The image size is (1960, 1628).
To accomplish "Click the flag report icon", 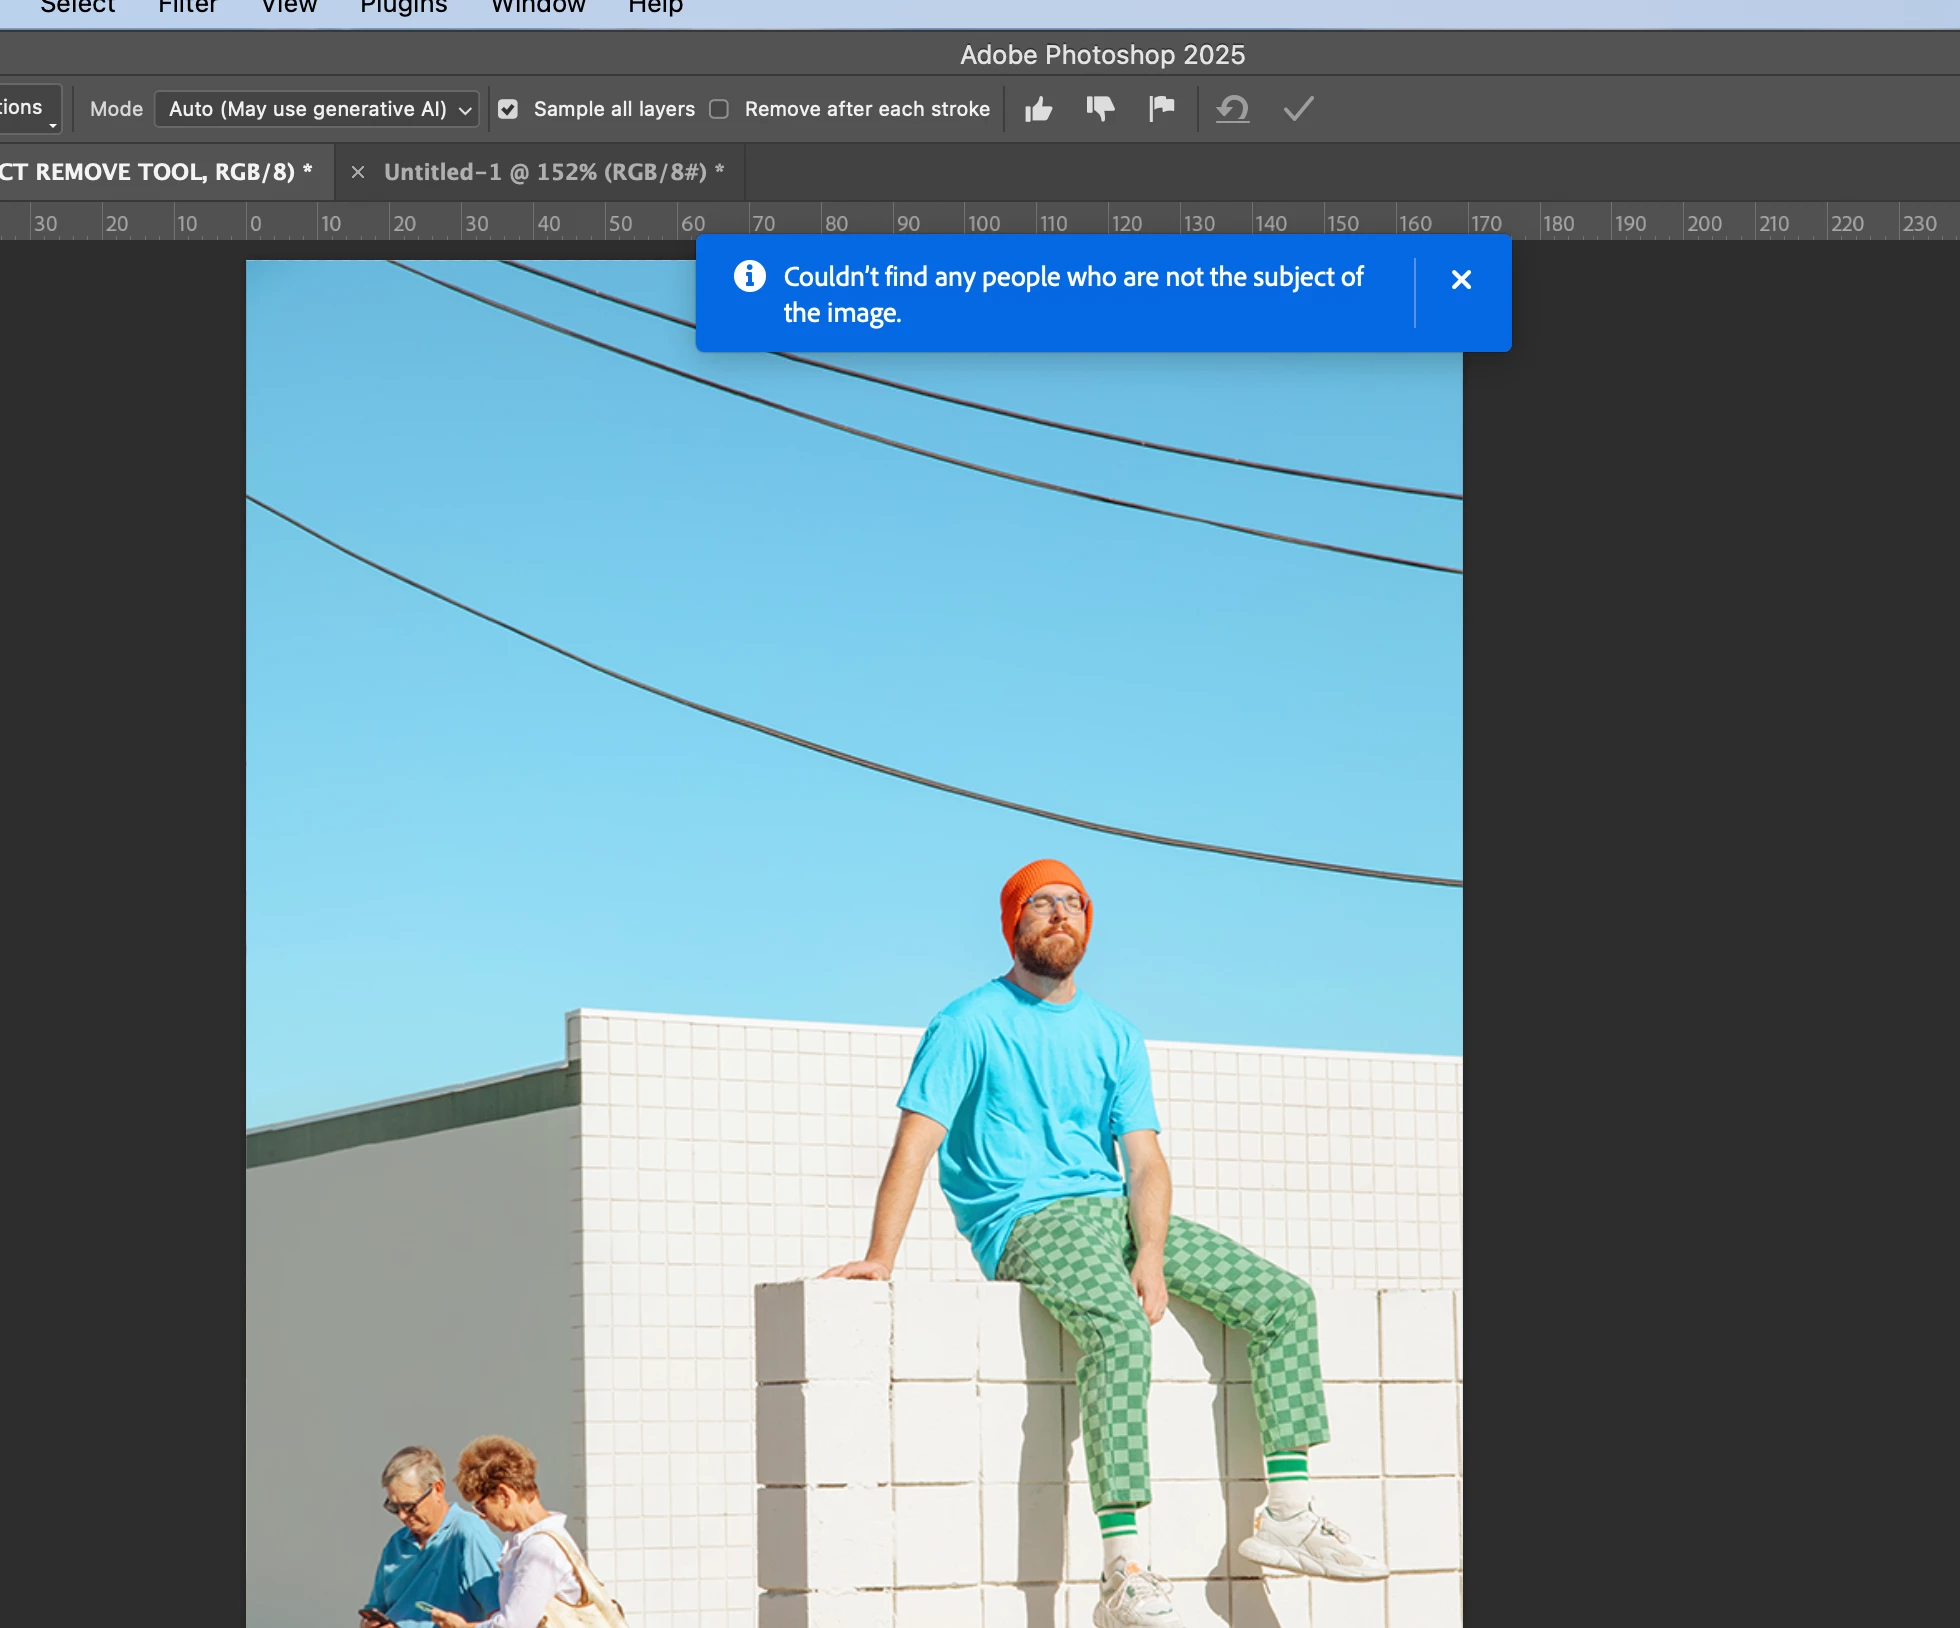I will tap(1161, 109).
